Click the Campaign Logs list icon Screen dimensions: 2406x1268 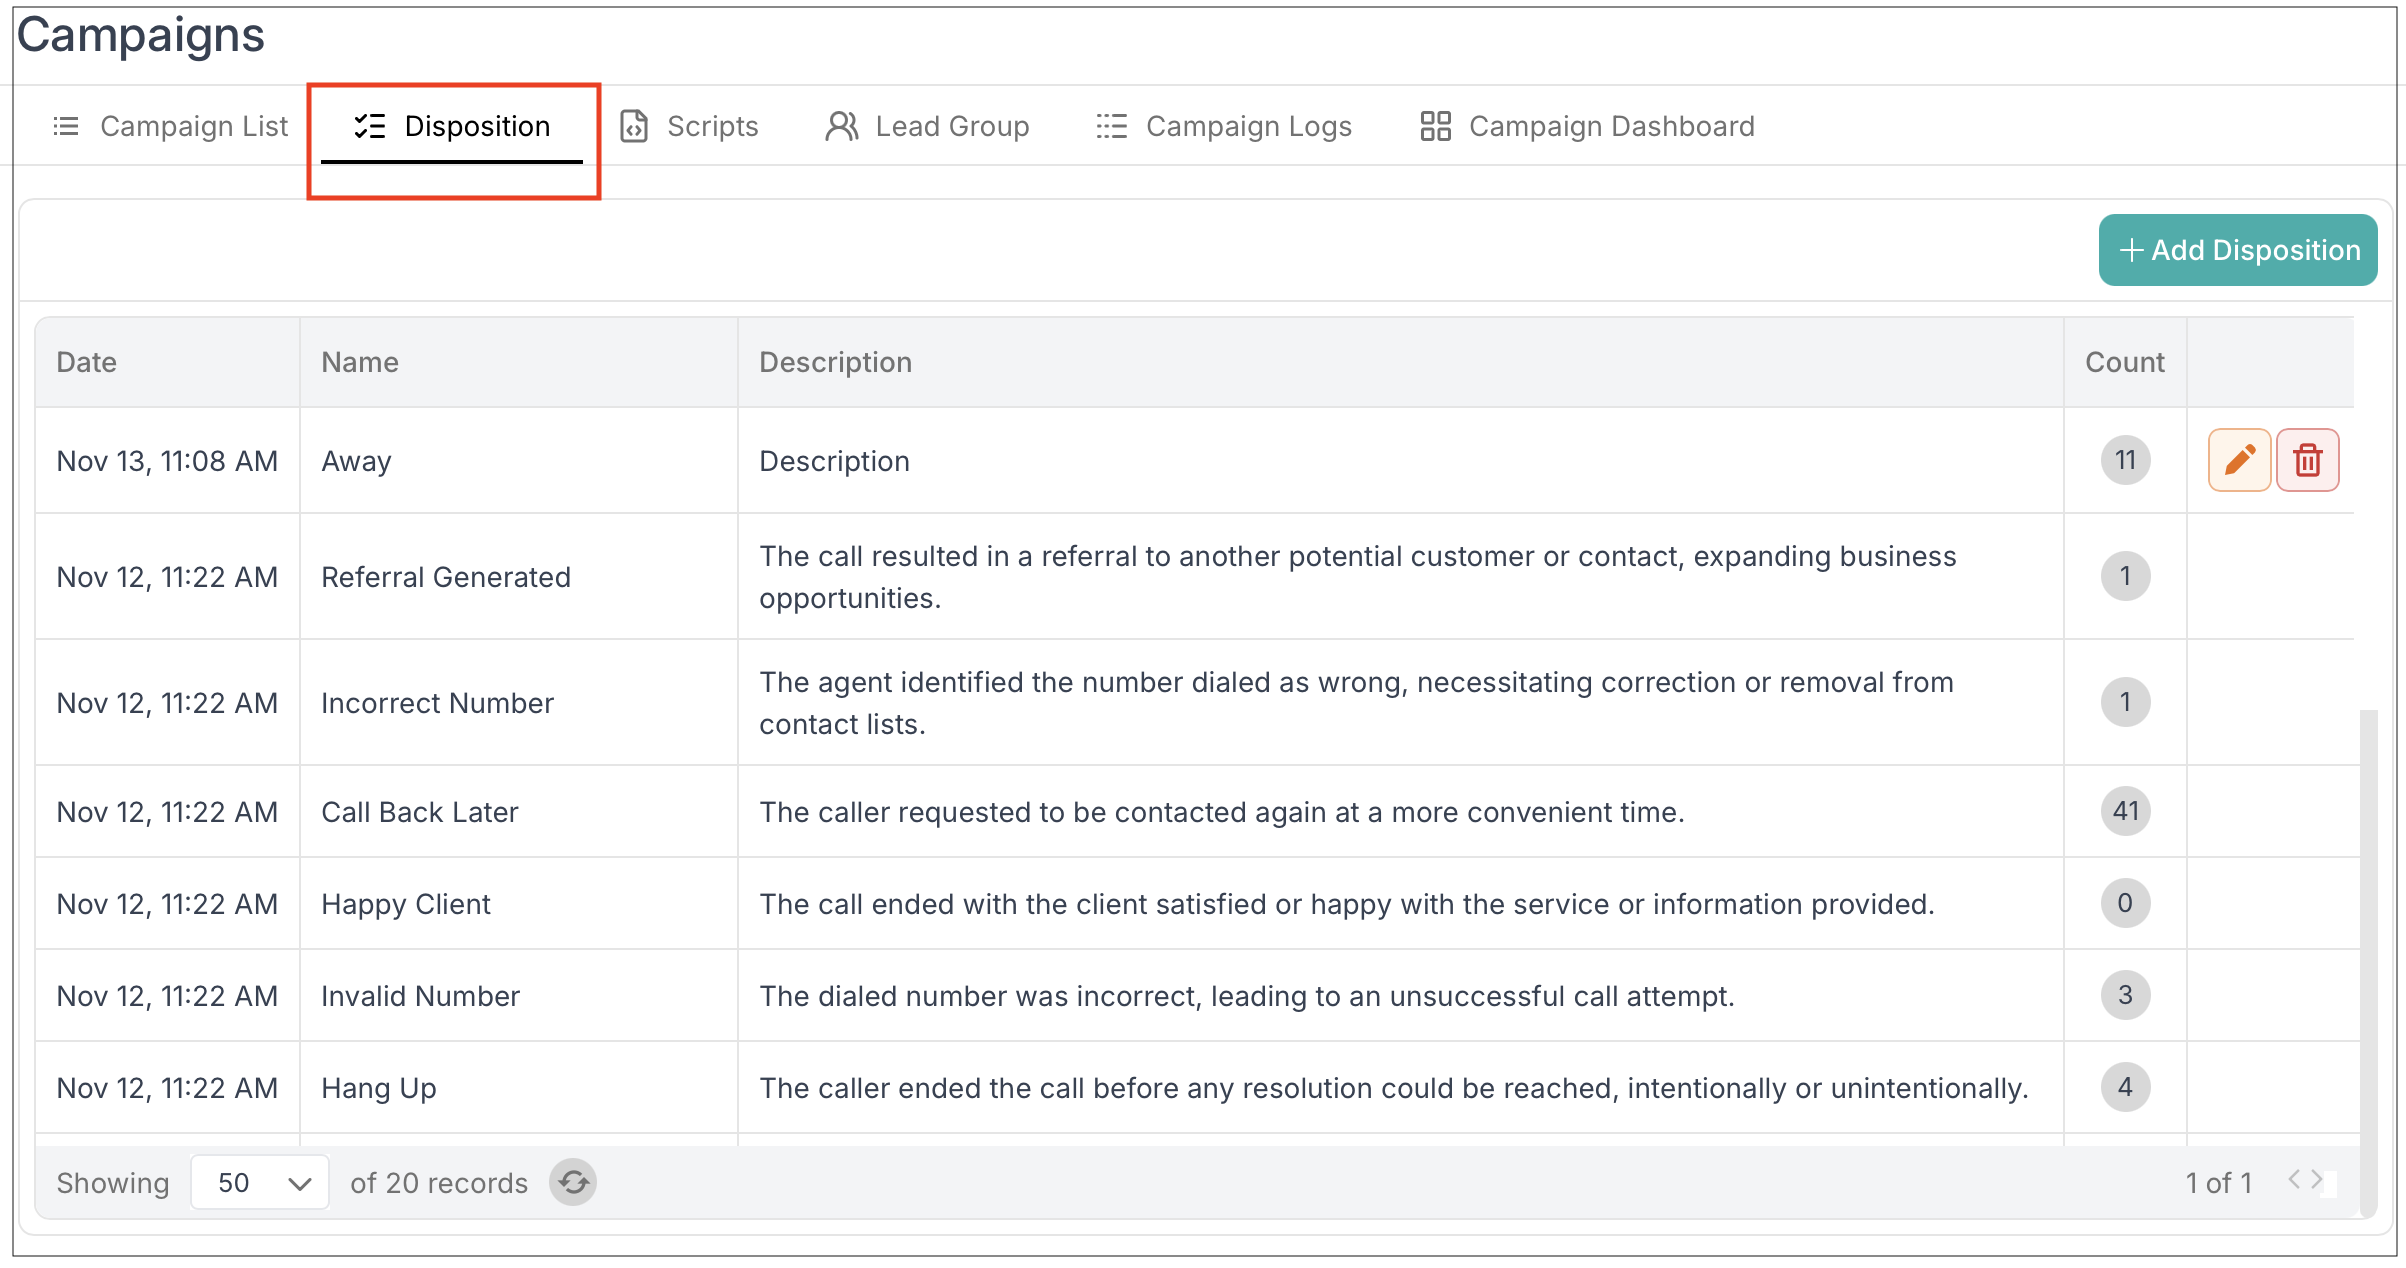[x=1111, y=127]
